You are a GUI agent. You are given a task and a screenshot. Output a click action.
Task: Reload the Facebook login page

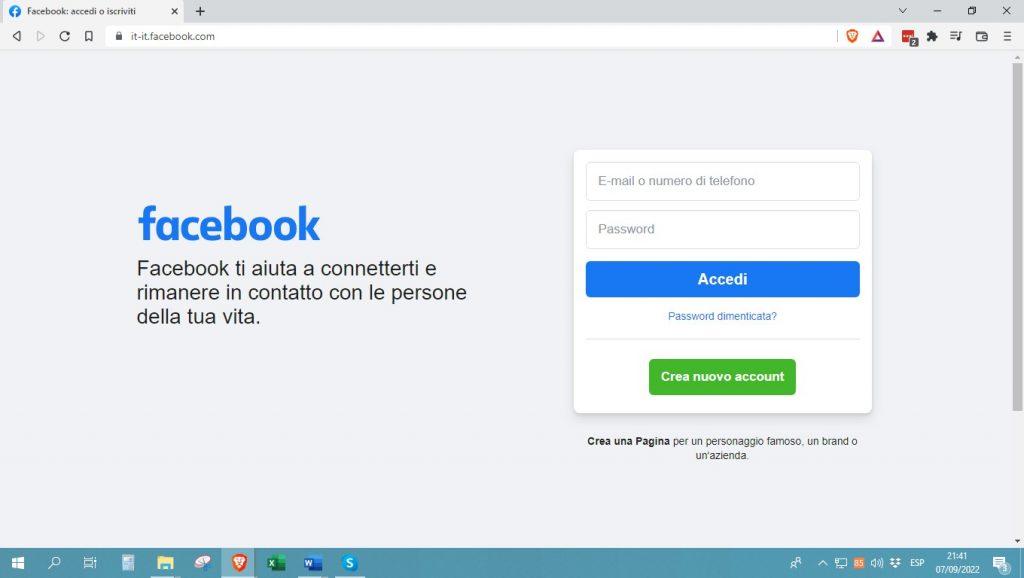64,35
